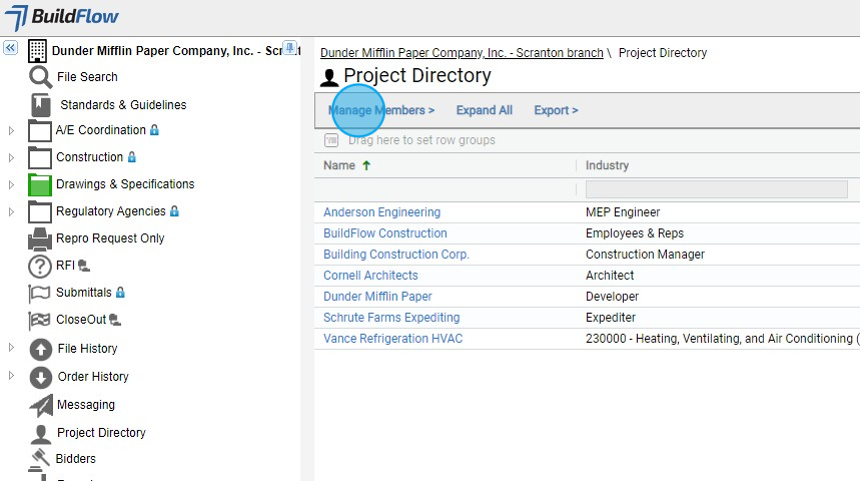Expand the A/E Coordination tree node
This screenshot has width=860, height=481.
pos(11,131)
